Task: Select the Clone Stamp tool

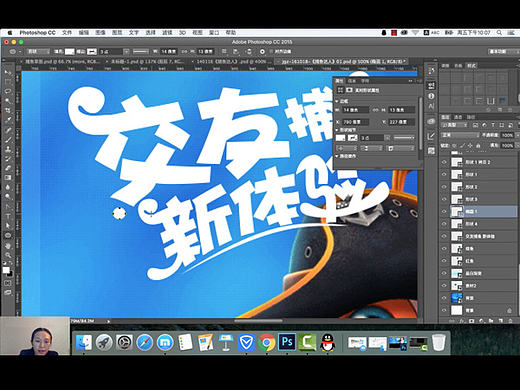Action: tap(8, 149)
